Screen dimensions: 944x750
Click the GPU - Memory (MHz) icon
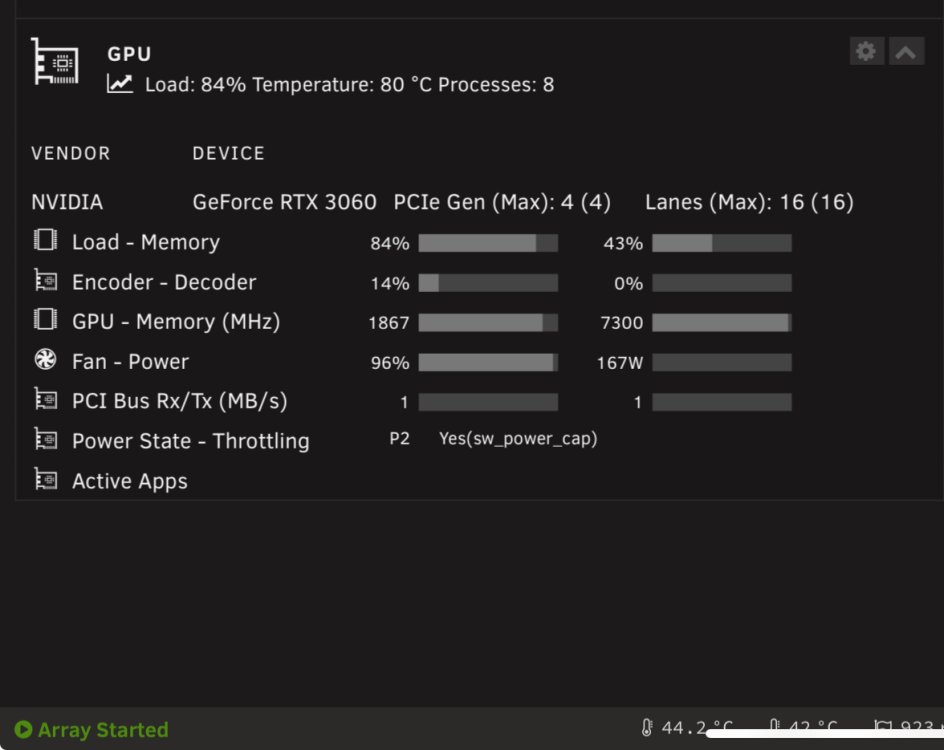pos(45,320)
